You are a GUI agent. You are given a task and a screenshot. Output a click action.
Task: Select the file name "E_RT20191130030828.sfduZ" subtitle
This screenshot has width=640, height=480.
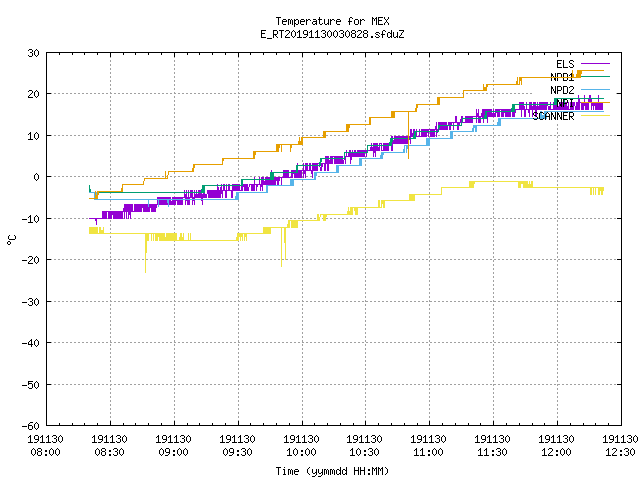point(332,34)
